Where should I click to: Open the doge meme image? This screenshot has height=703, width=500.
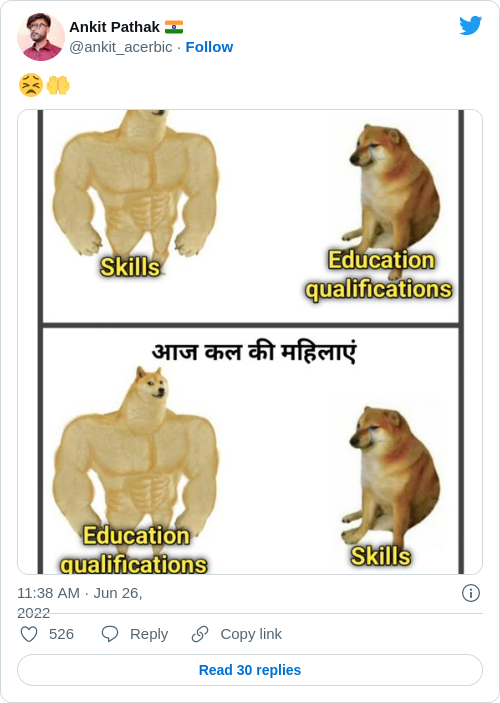click(x=250, y=342)
